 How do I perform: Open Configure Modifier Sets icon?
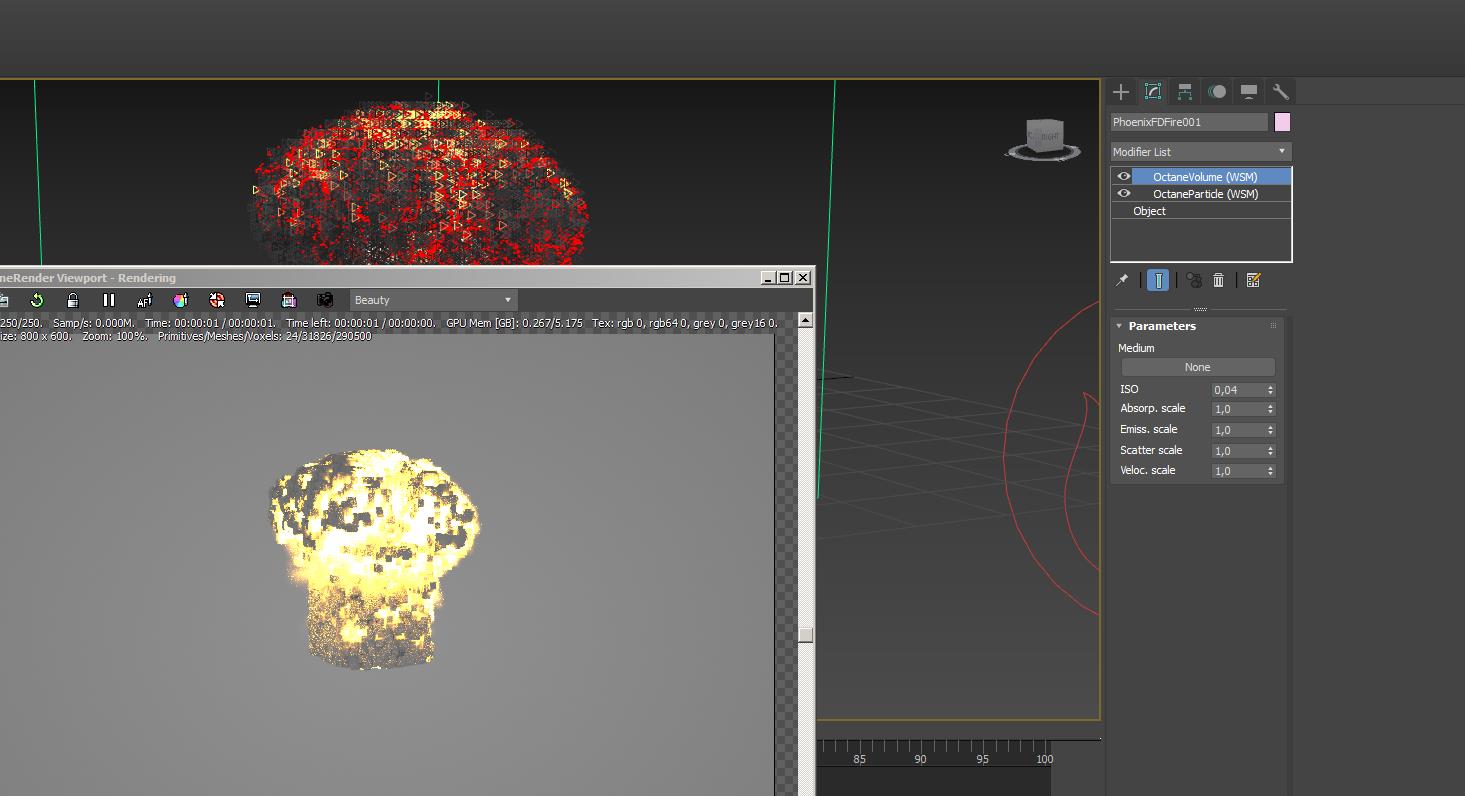coord(1253,280)
